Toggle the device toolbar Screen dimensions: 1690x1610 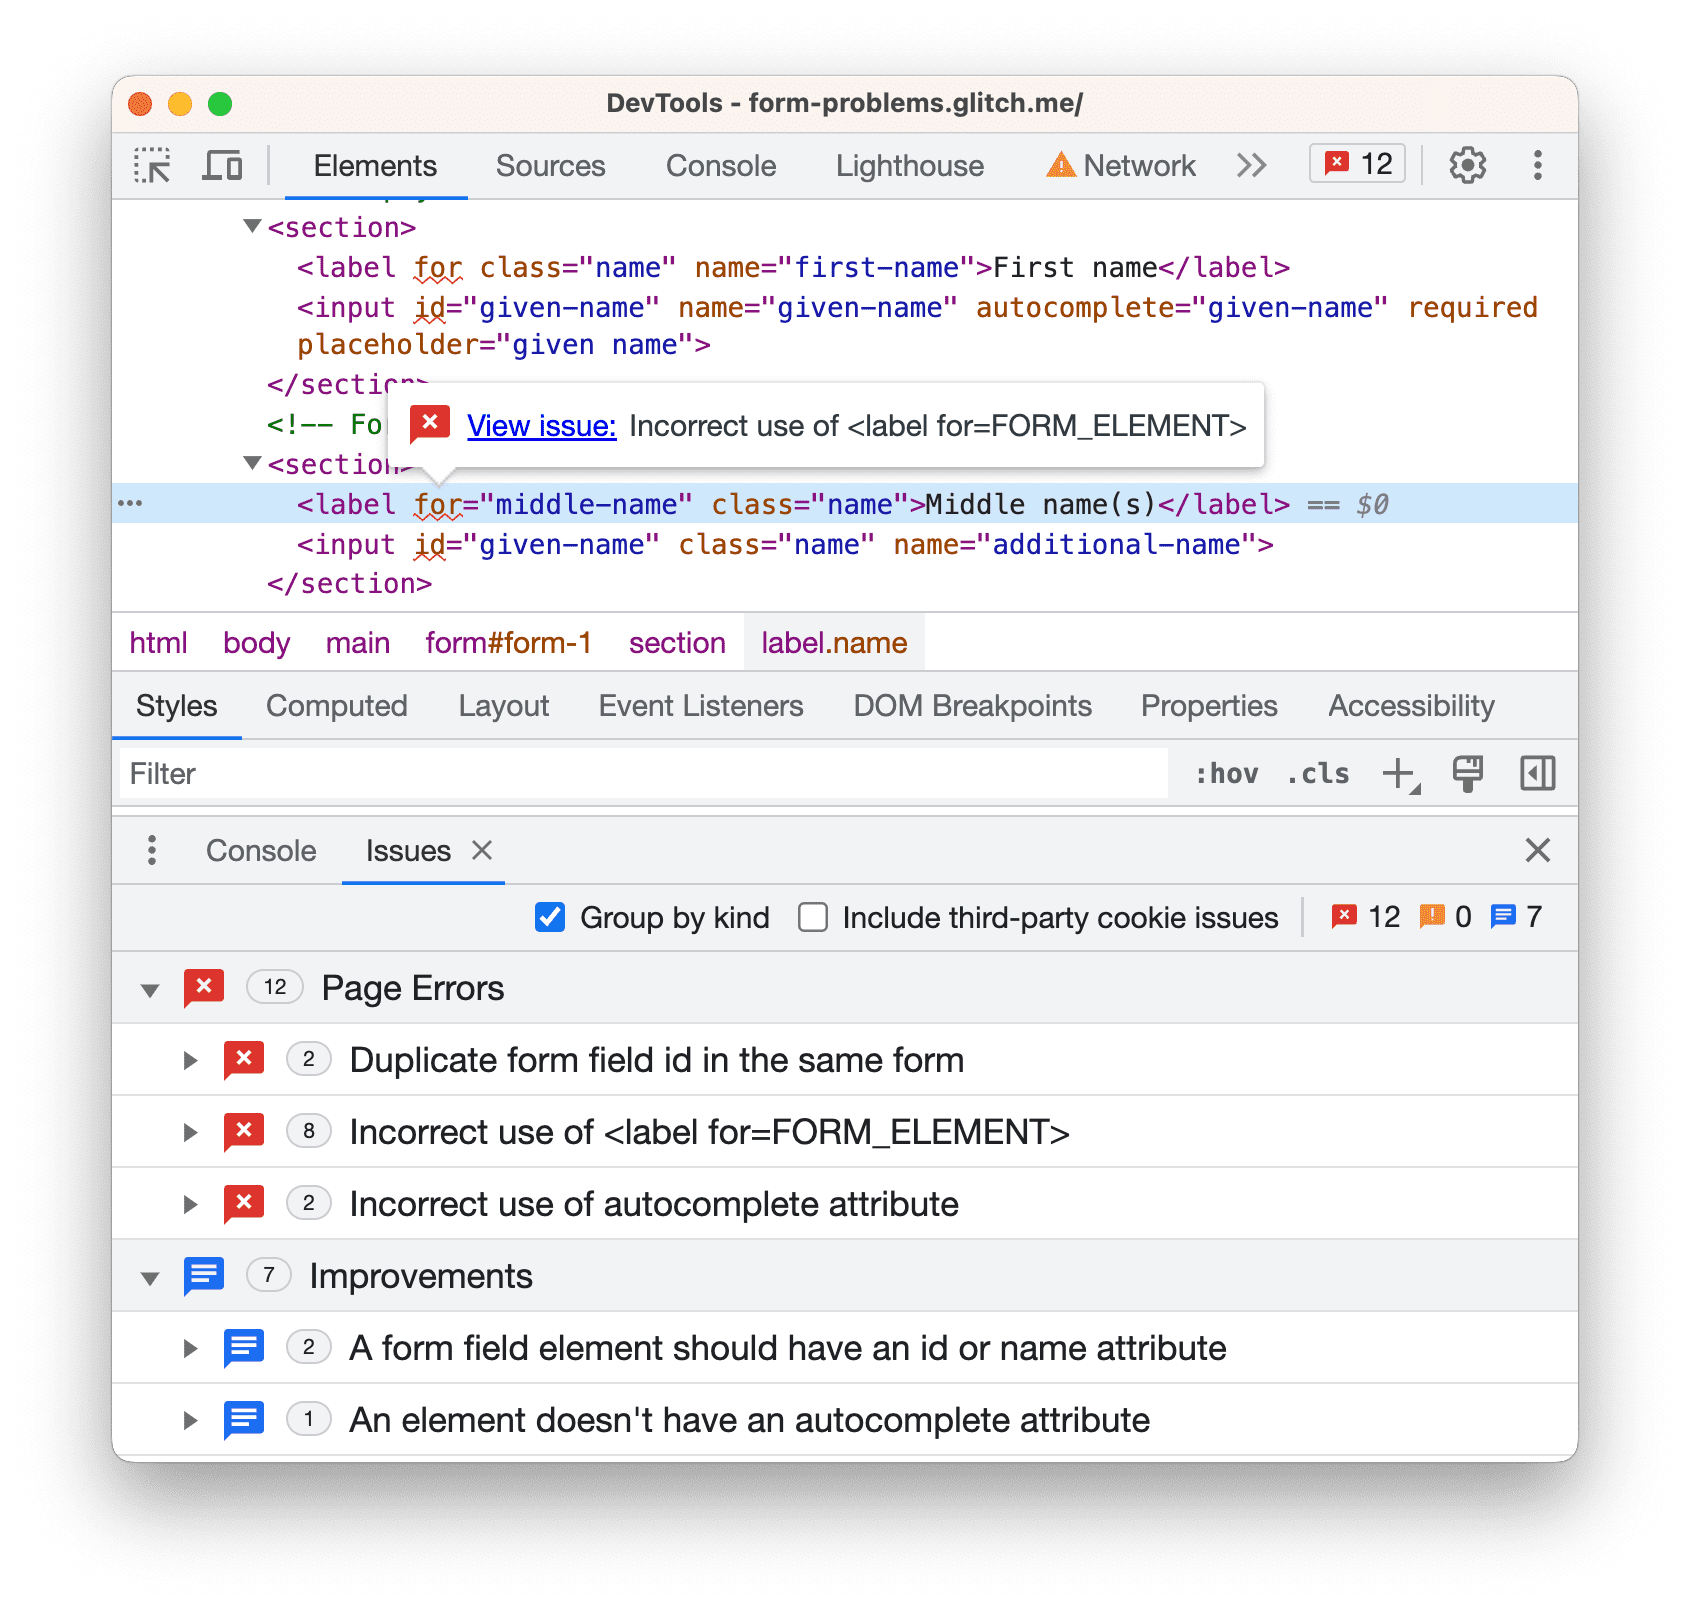tap(222, 165)
